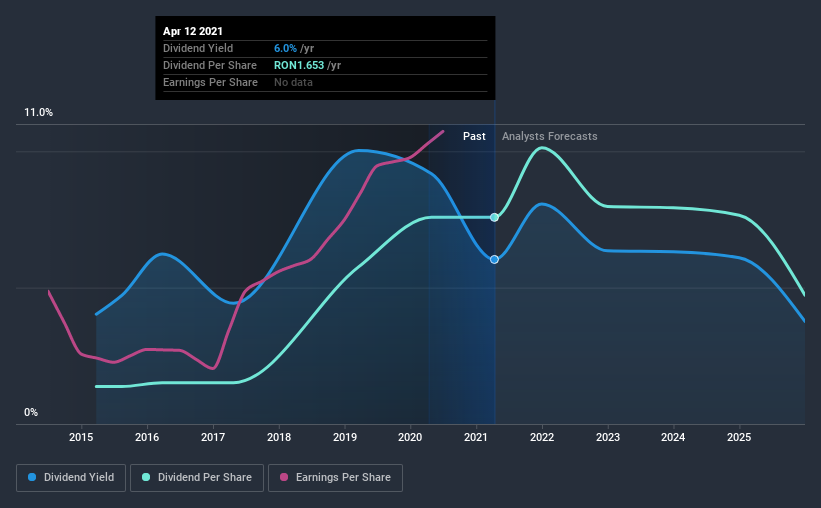
Task: Click the 2024 x-axis label
Action: pos(673,437)
